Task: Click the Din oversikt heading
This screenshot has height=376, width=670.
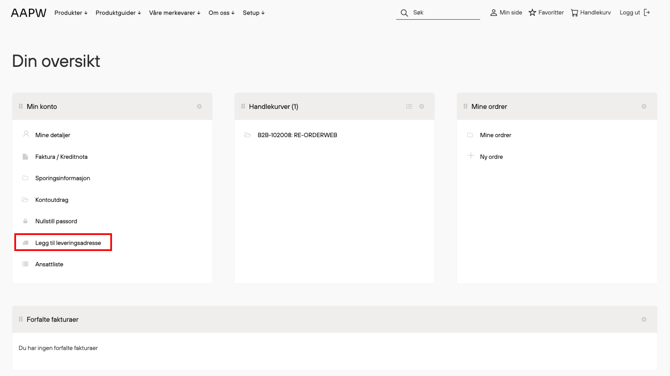Action: (x=56, y=61)
